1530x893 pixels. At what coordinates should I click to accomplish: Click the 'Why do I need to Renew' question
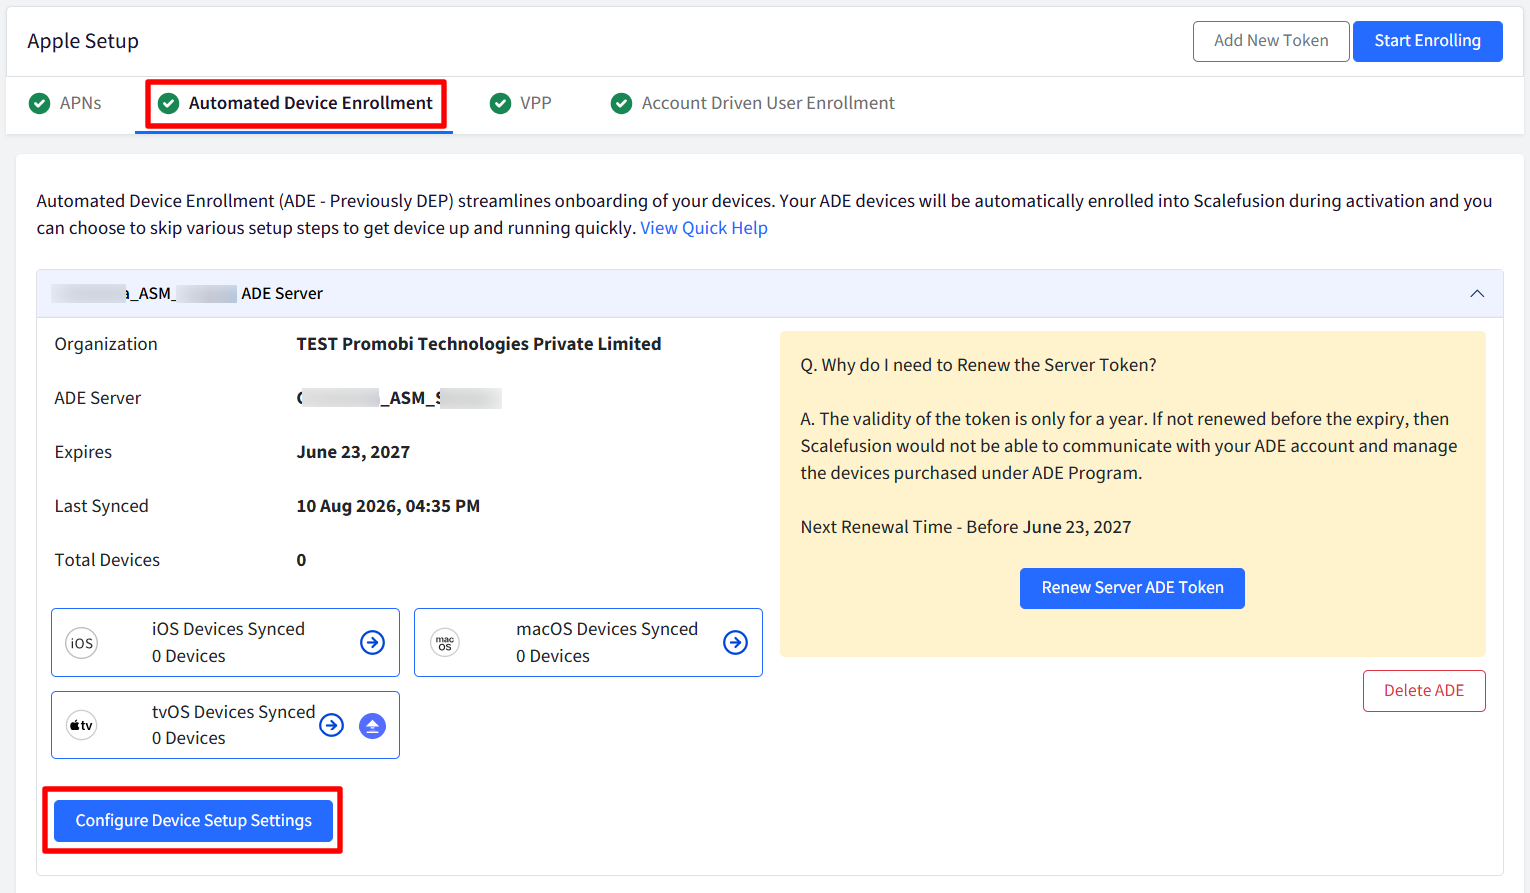click(978, 365)
